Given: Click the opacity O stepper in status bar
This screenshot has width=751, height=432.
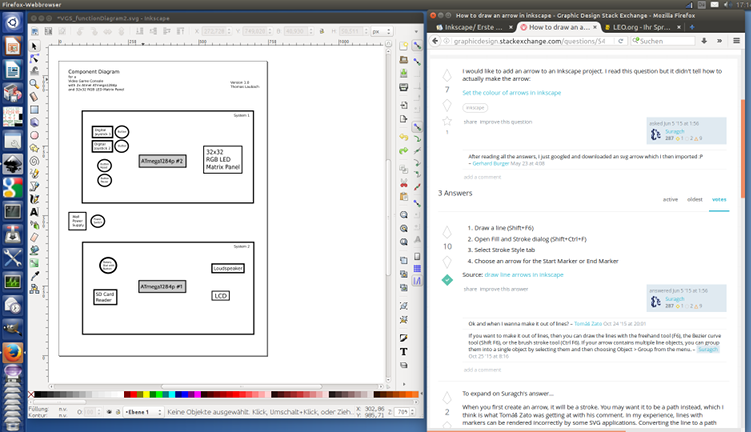Looking at the screenshot, I should (x=99, y=412).
